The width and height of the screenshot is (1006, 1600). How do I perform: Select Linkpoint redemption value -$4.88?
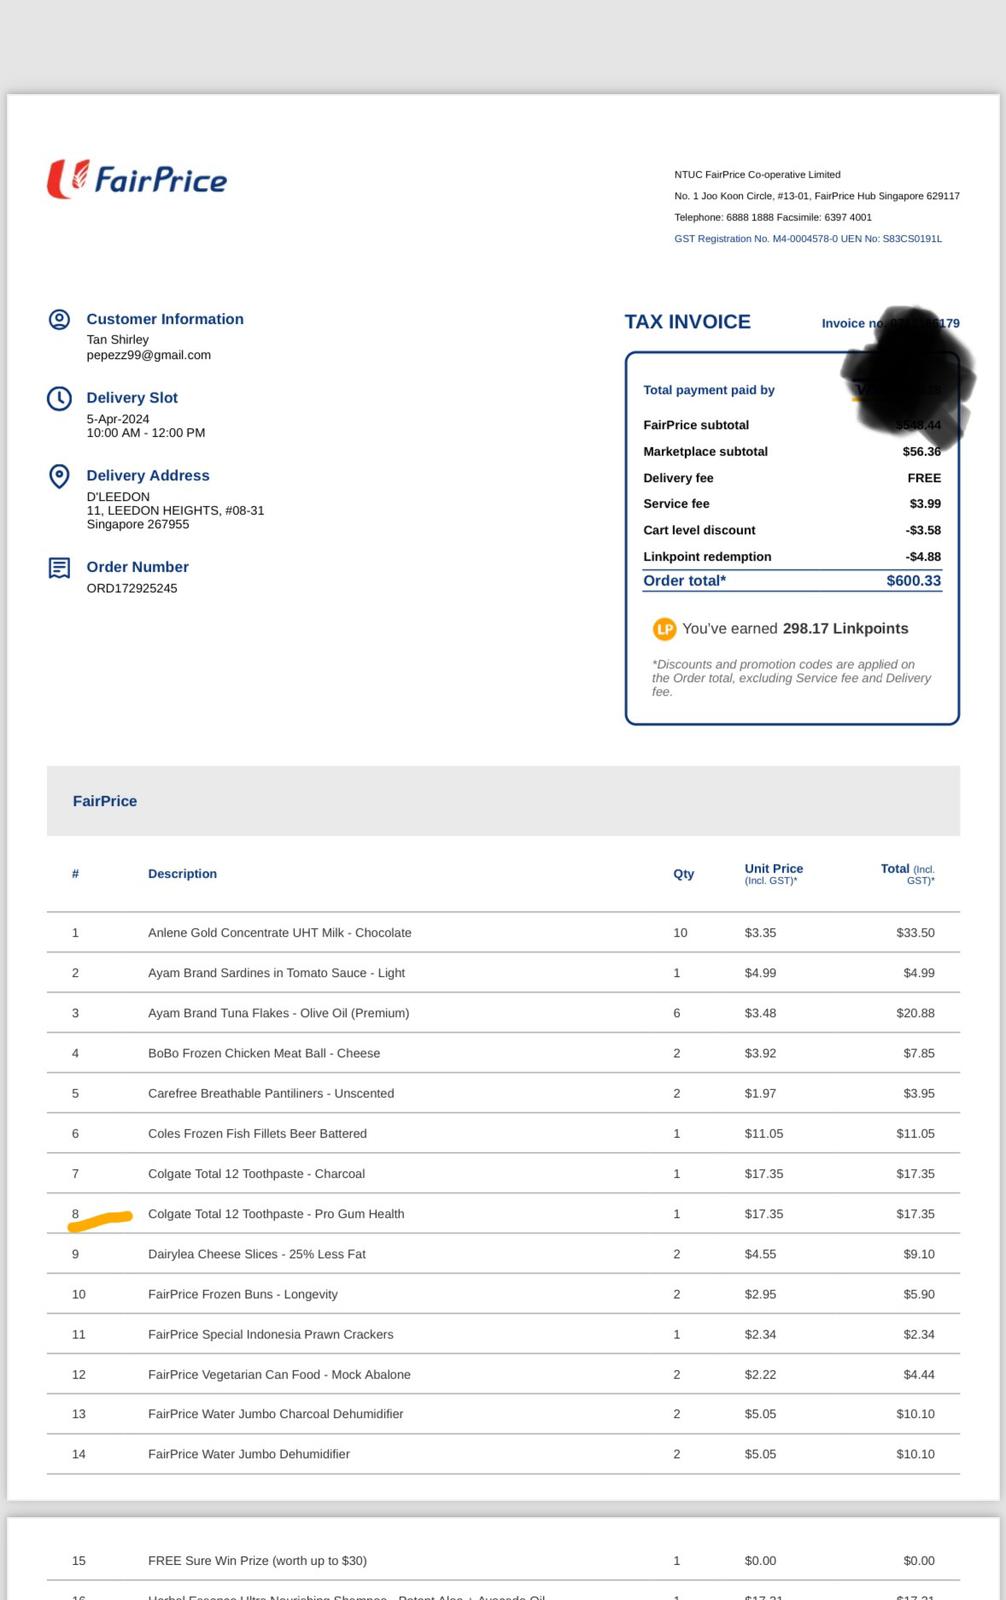923,557
